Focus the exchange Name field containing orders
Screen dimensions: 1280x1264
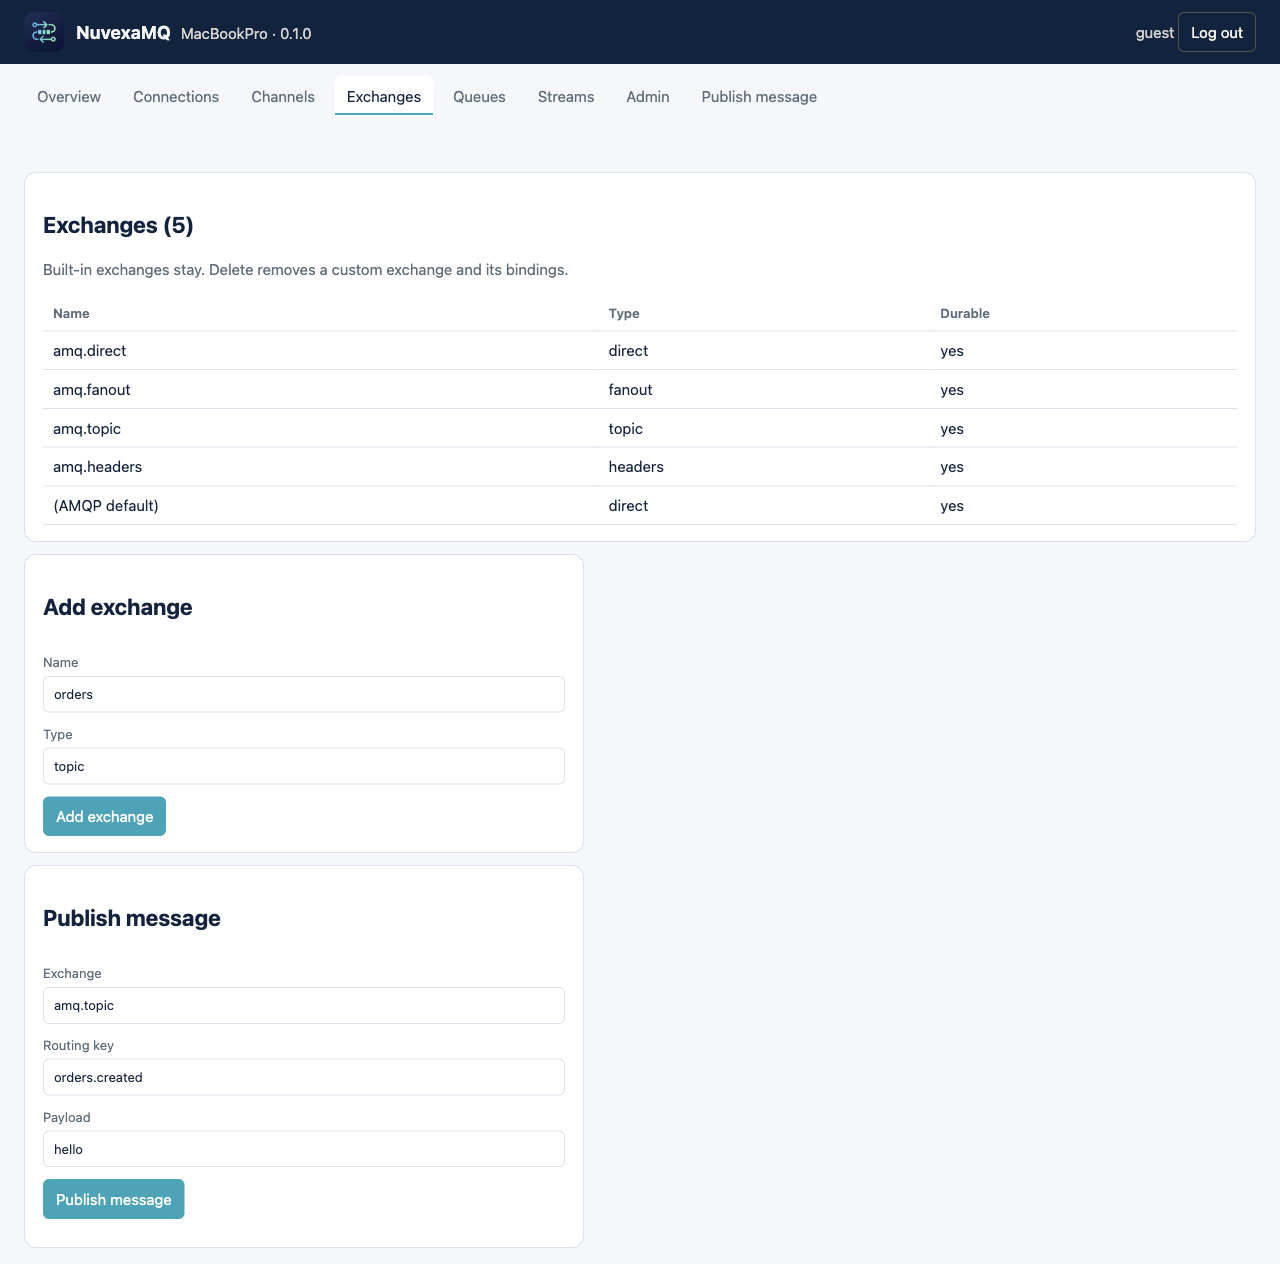tap(304, 694)
